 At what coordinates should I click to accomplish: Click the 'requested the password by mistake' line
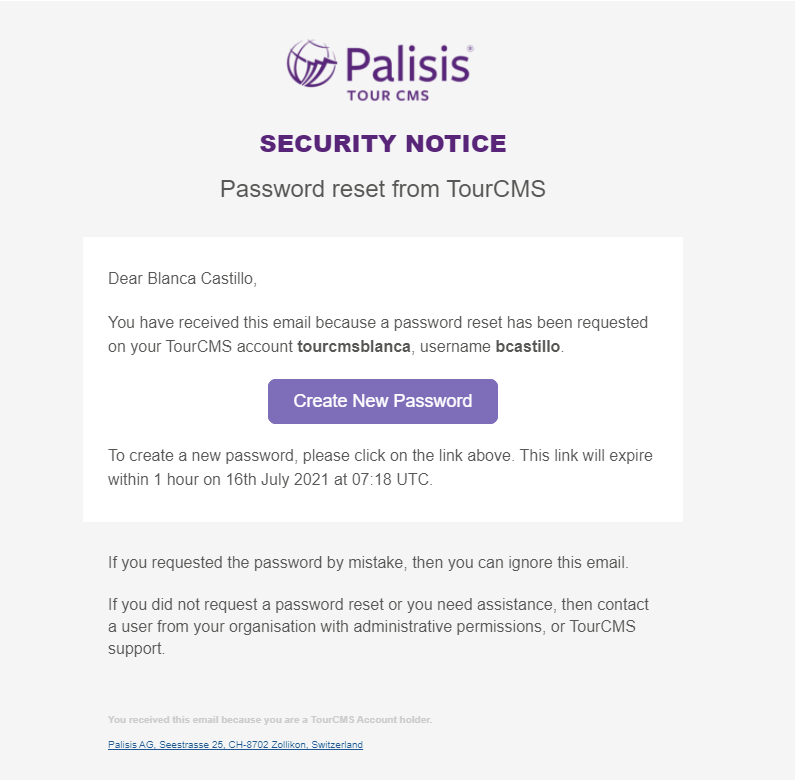click(368, 562)
